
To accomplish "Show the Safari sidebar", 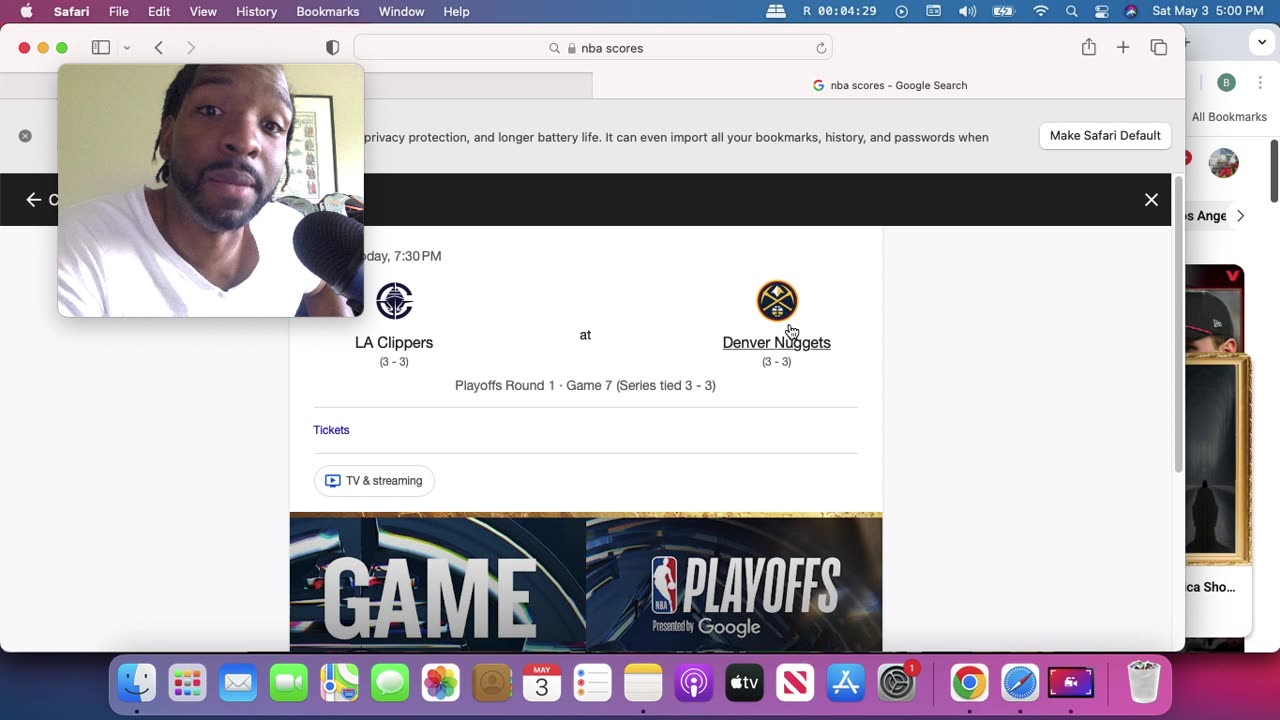I will coord(101,48).
